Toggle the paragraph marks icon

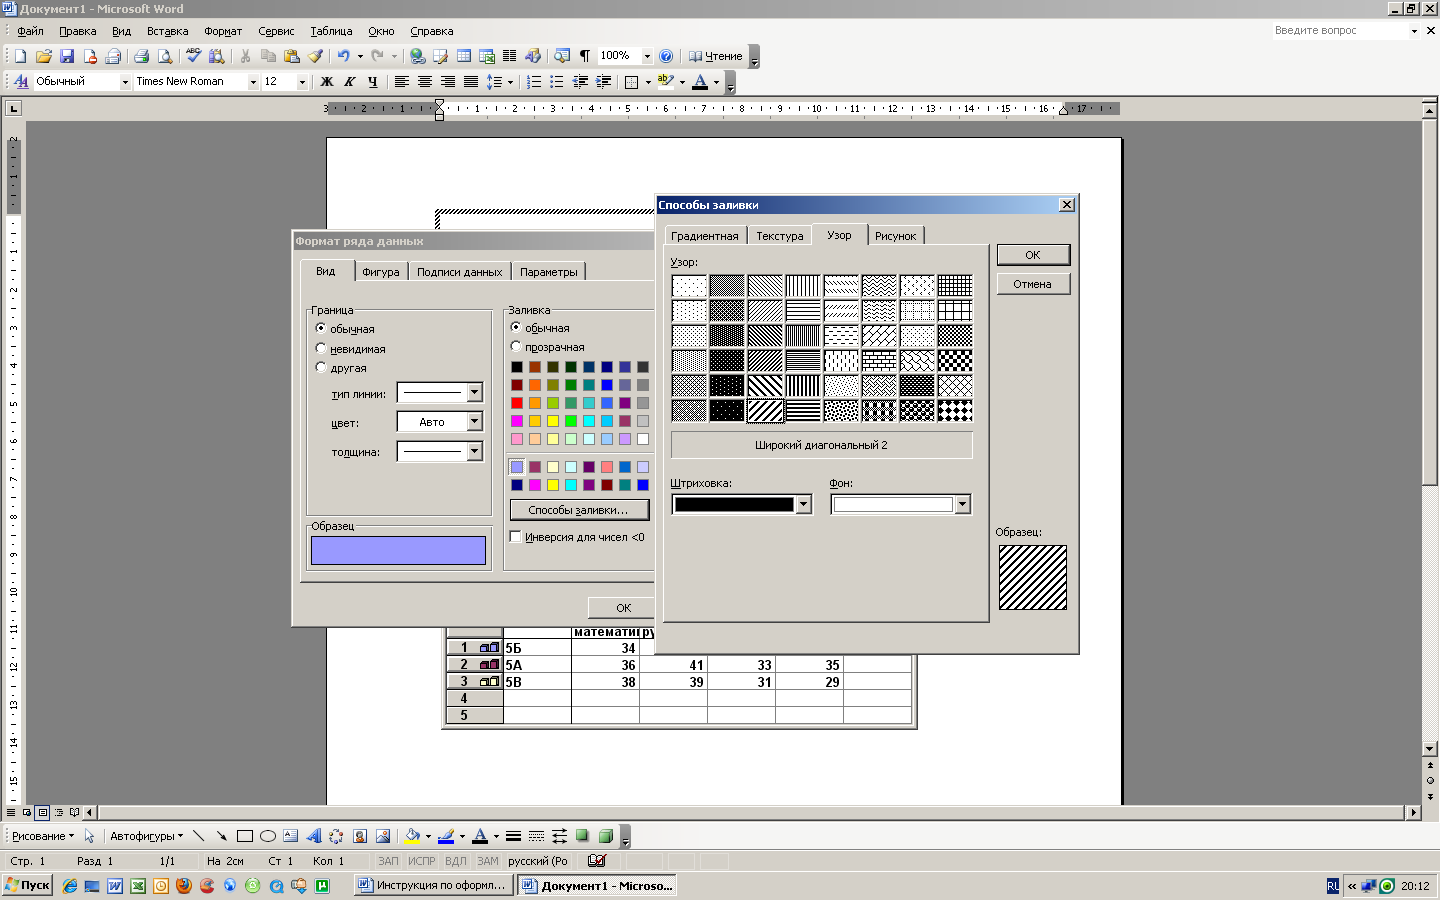coord(585,56)
